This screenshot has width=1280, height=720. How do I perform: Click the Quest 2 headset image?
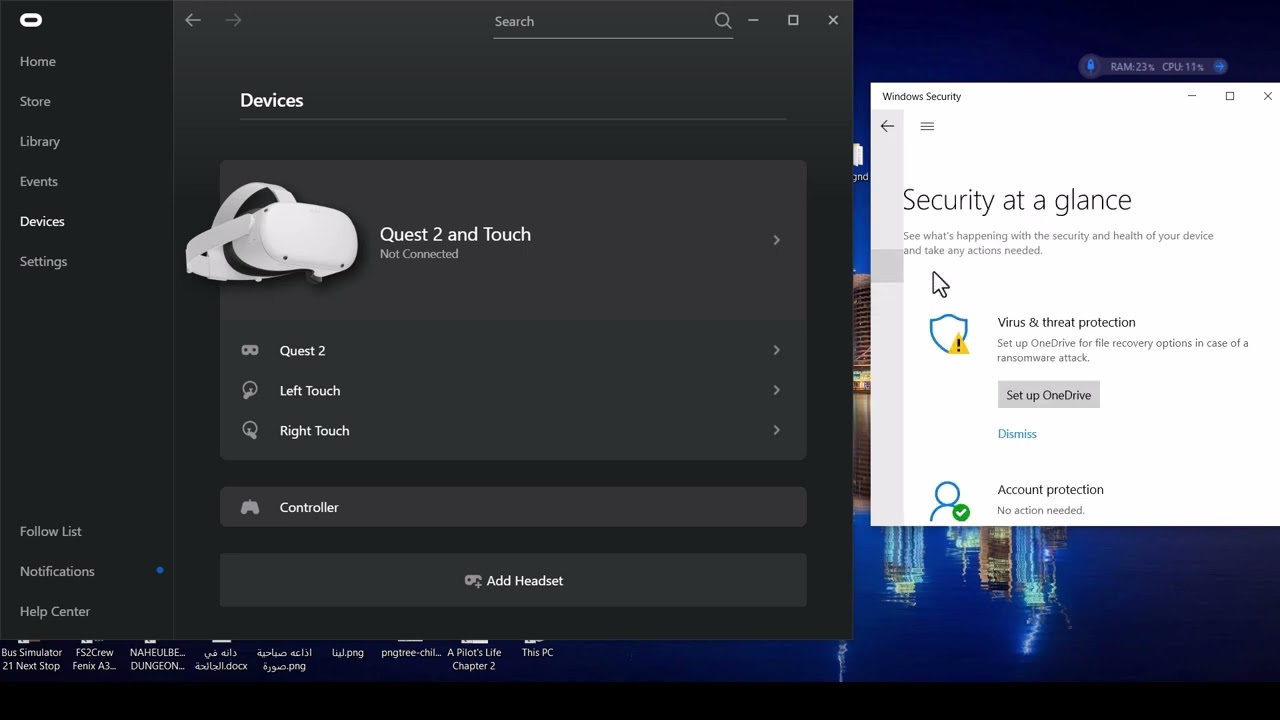(x=272, y=233)
